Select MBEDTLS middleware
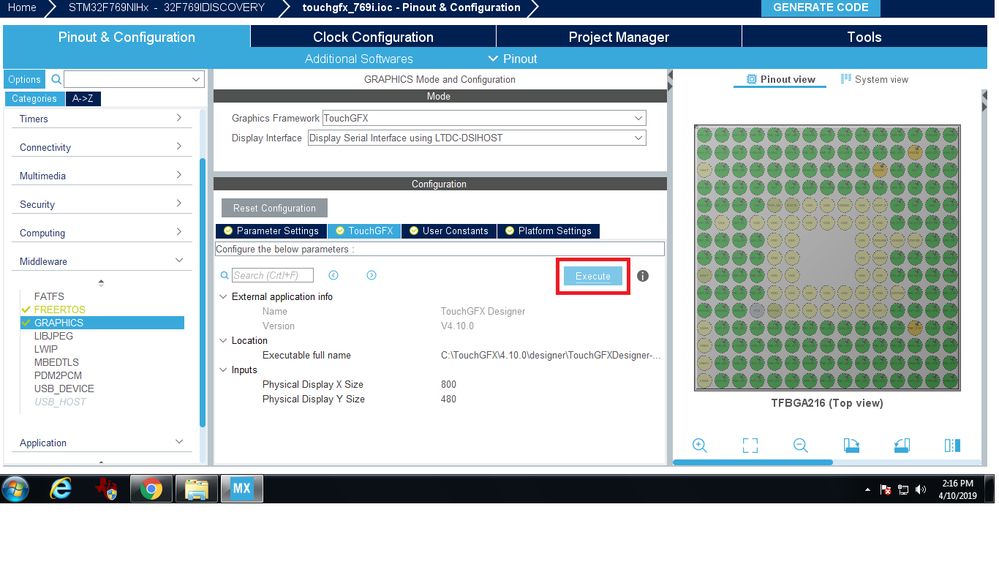 coord(57,363)
